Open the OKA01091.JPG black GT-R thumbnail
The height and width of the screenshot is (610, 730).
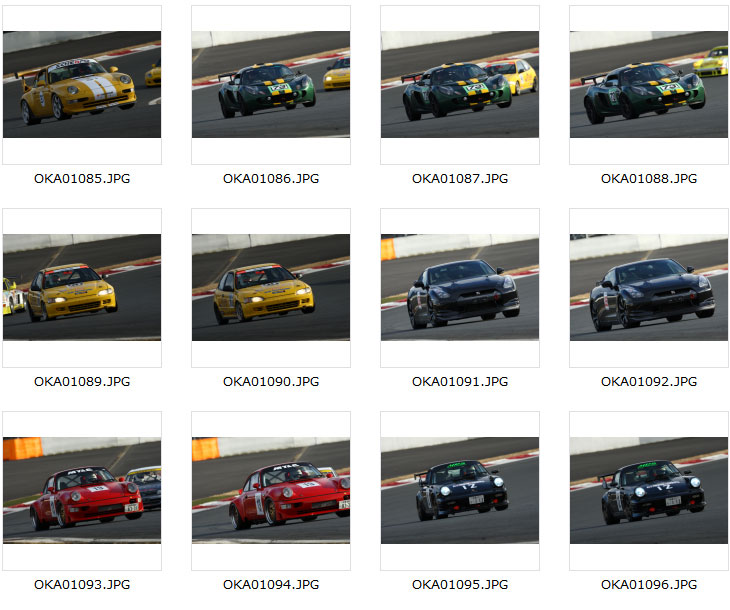point(460,287)
